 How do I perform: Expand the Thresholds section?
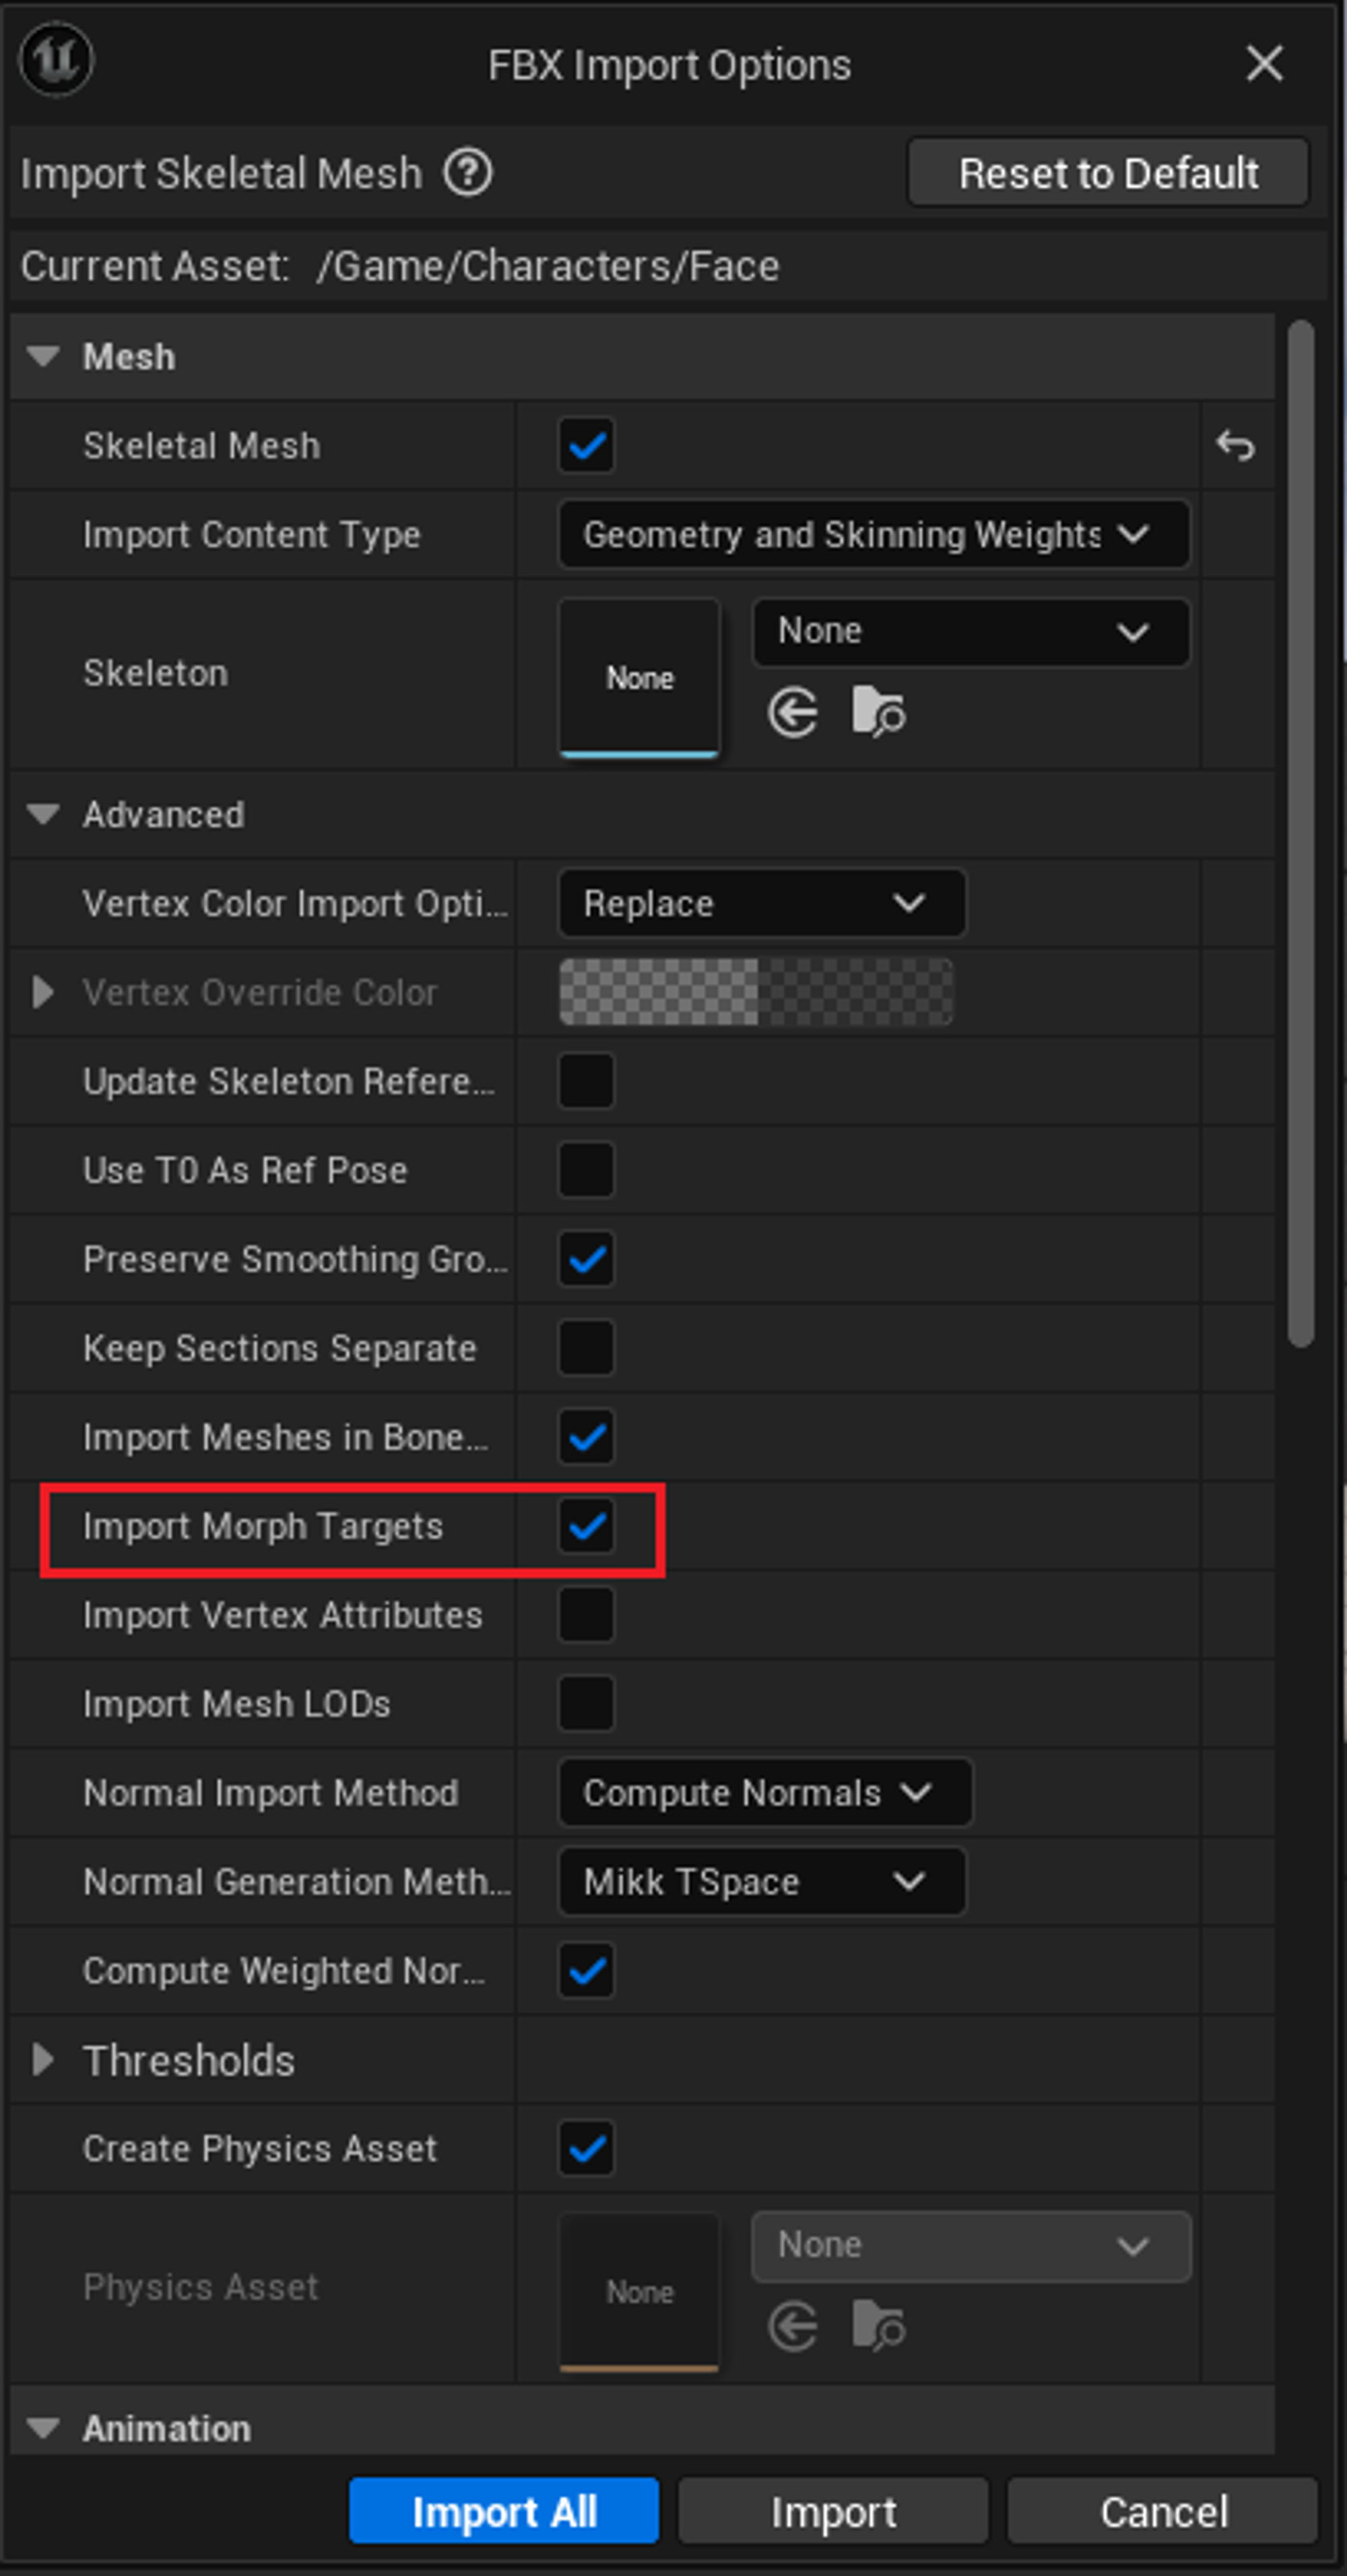click(43, 2060)
